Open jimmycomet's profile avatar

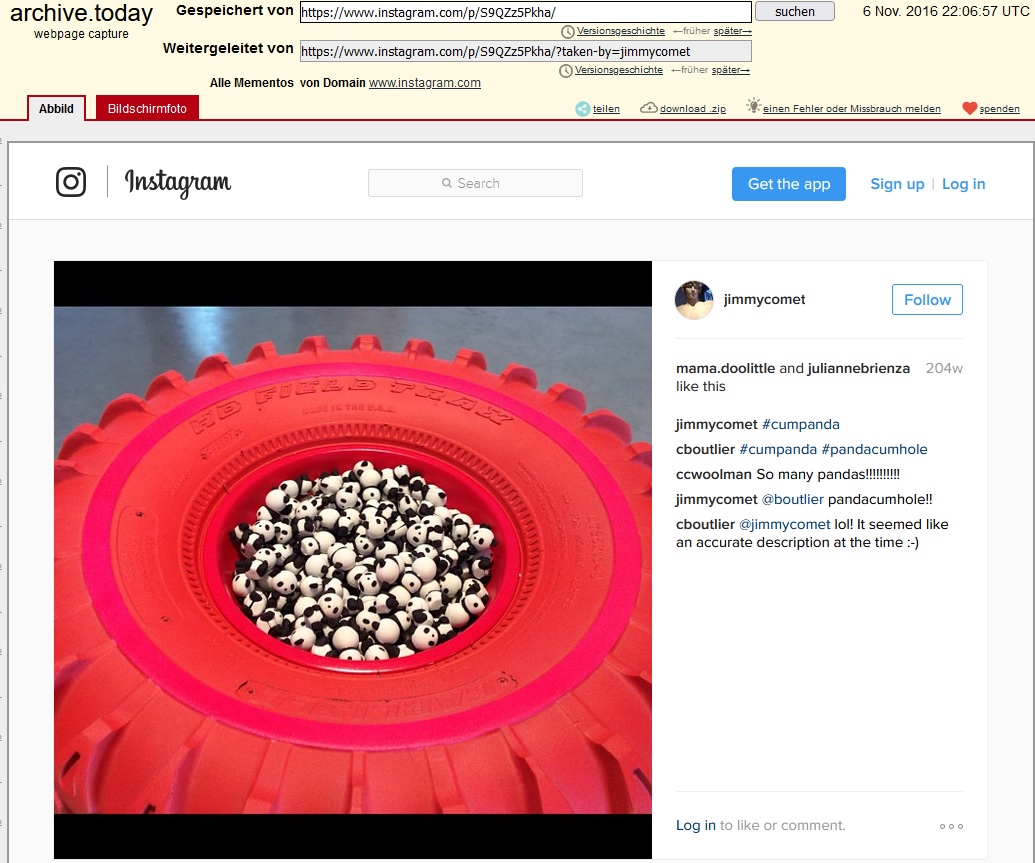coord(694,300)
